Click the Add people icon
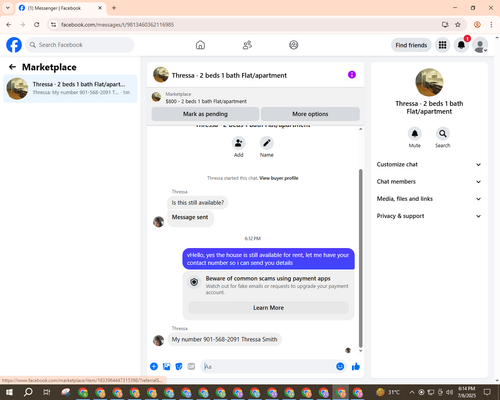 pyautogui.click(x=239, y=143)
